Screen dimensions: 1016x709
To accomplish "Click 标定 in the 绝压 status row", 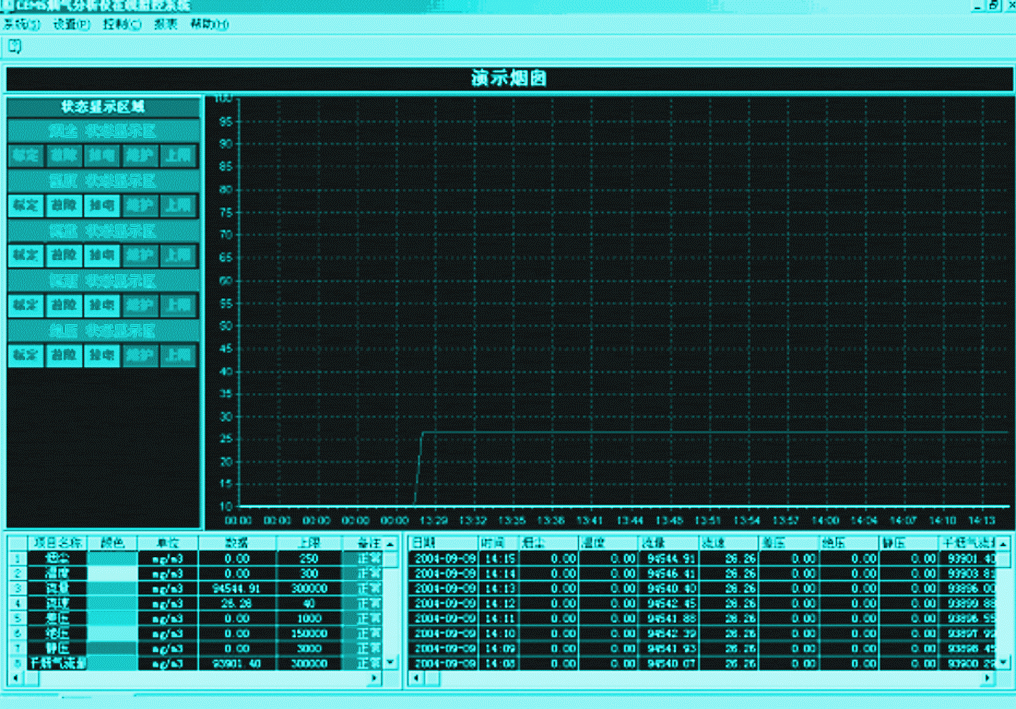I will (x=26, y=355).
